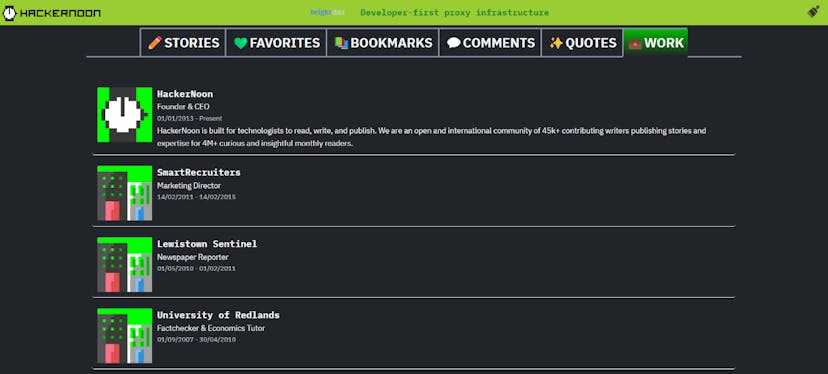Open the Favorites tab
The image size is (828, 374).
click(276, 43)
